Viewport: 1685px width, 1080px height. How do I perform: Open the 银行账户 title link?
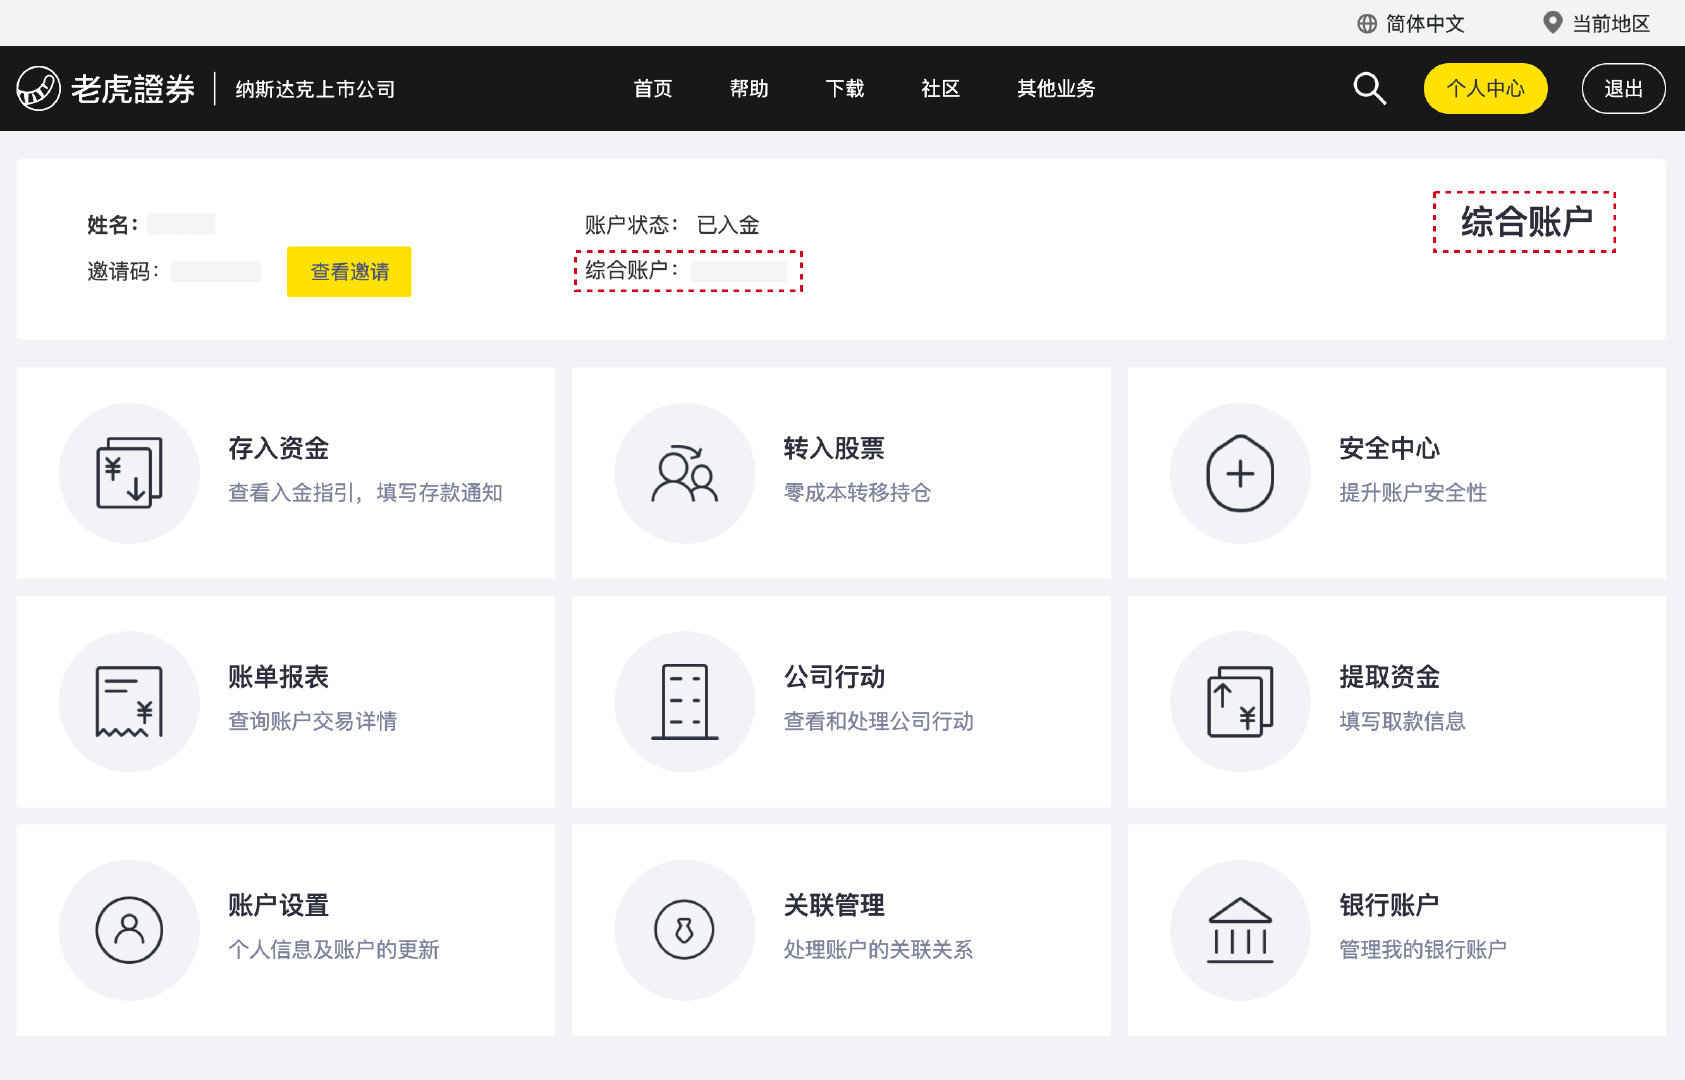pos(1390,905)
